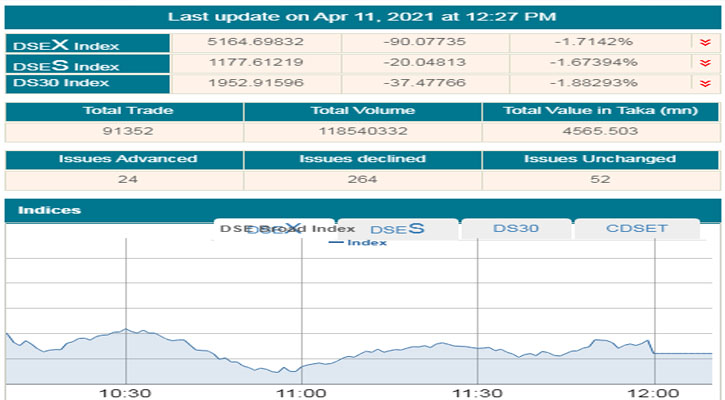Click the Issues Advanced count 24

[124, 180]
